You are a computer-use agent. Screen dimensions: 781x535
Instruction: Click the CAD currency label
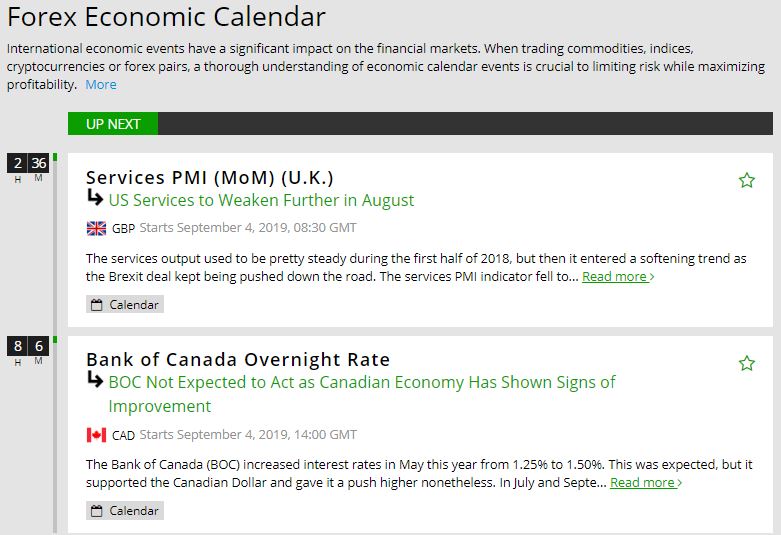123,435
